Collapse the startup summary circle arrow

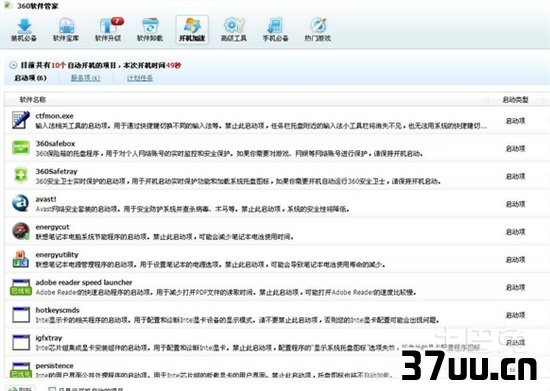(13, 65)
